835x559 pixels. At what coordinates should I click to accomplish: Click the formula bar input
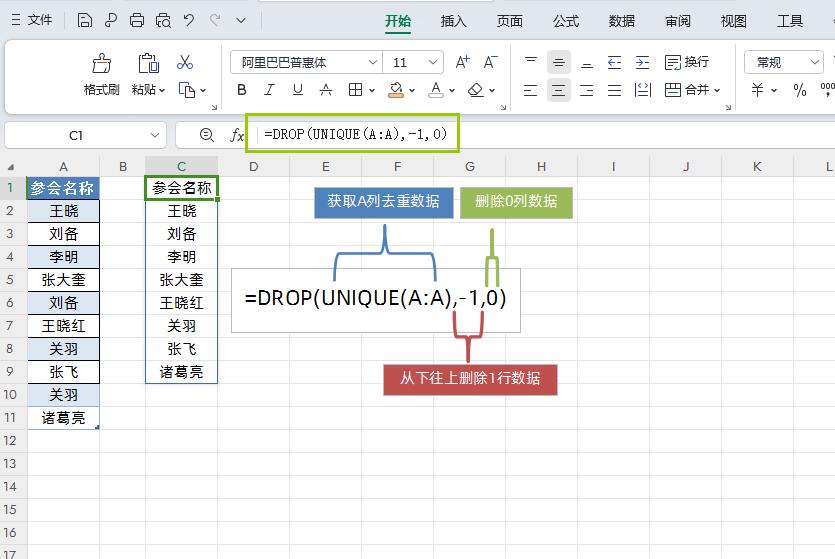[x=543, y=134]
